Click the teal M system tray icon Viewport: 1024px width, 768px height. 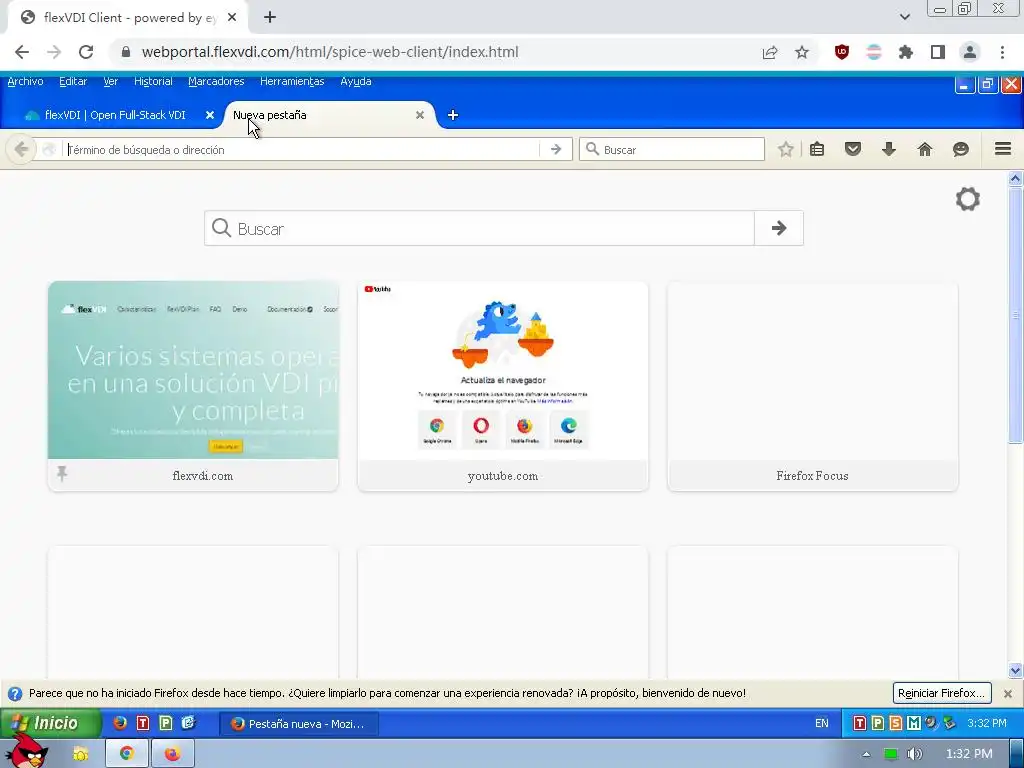tap(913, 723)
